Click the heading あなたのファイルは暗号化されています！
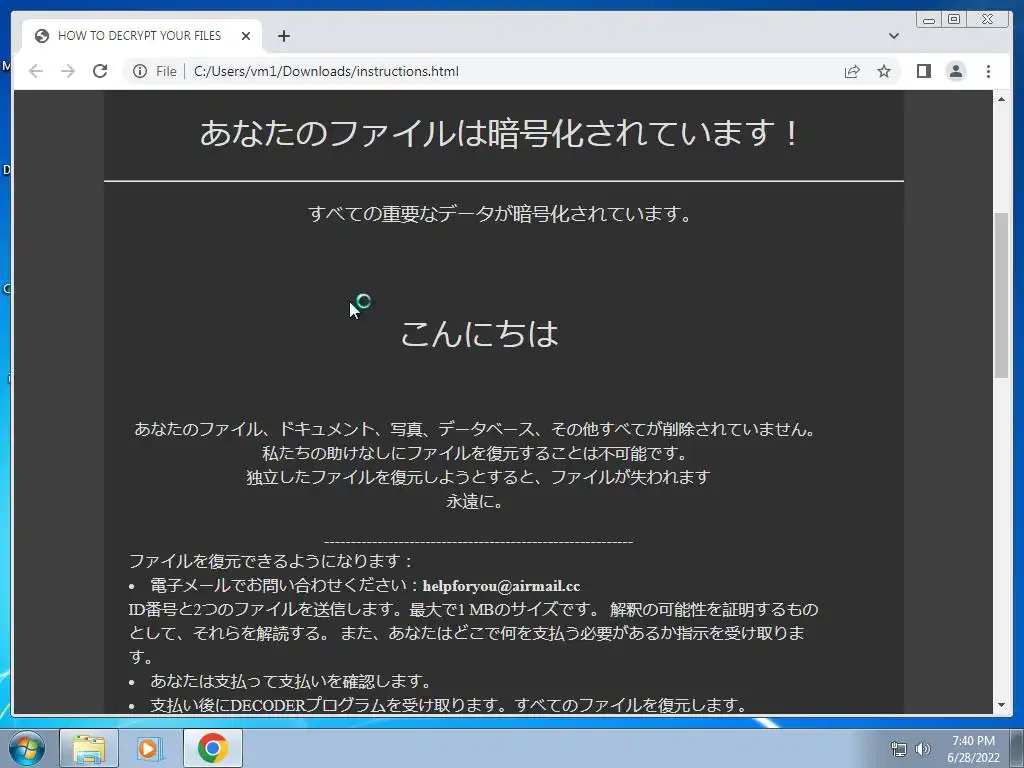The image size is (1024, 768). click(500, 133)
